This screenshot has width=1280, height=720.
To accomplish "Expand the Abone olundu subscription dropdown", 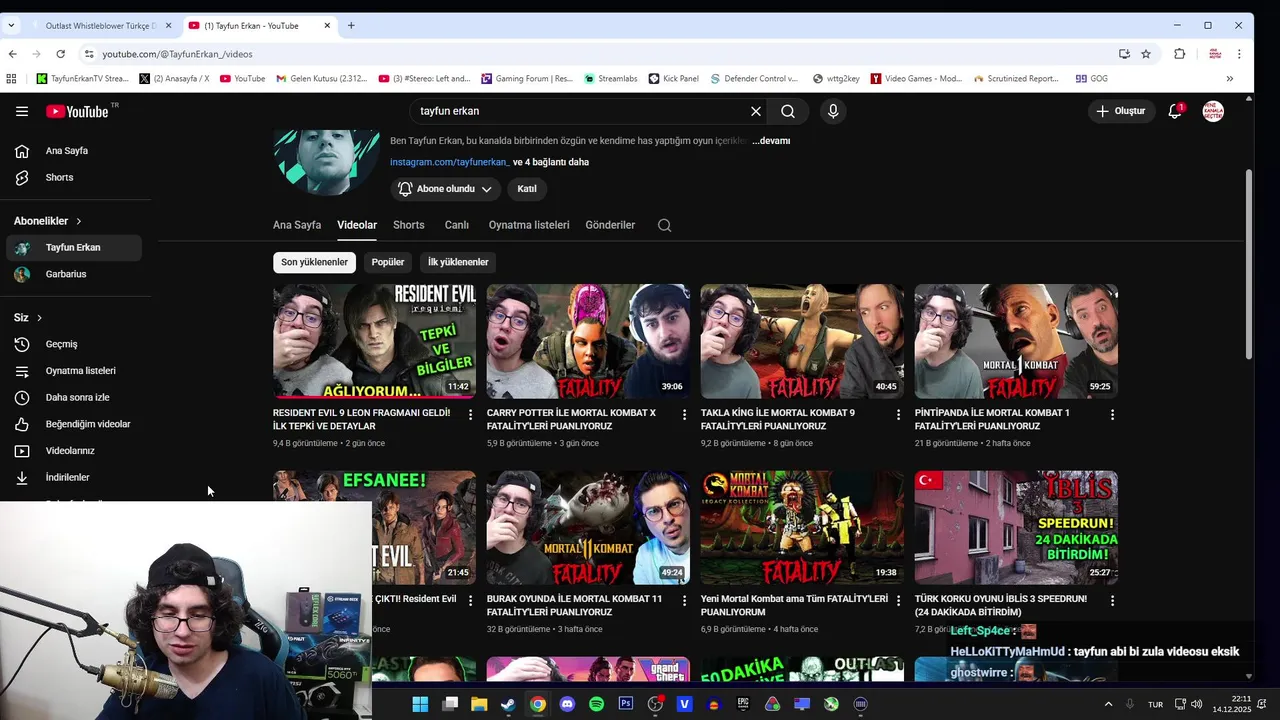I will coord(445,189).
